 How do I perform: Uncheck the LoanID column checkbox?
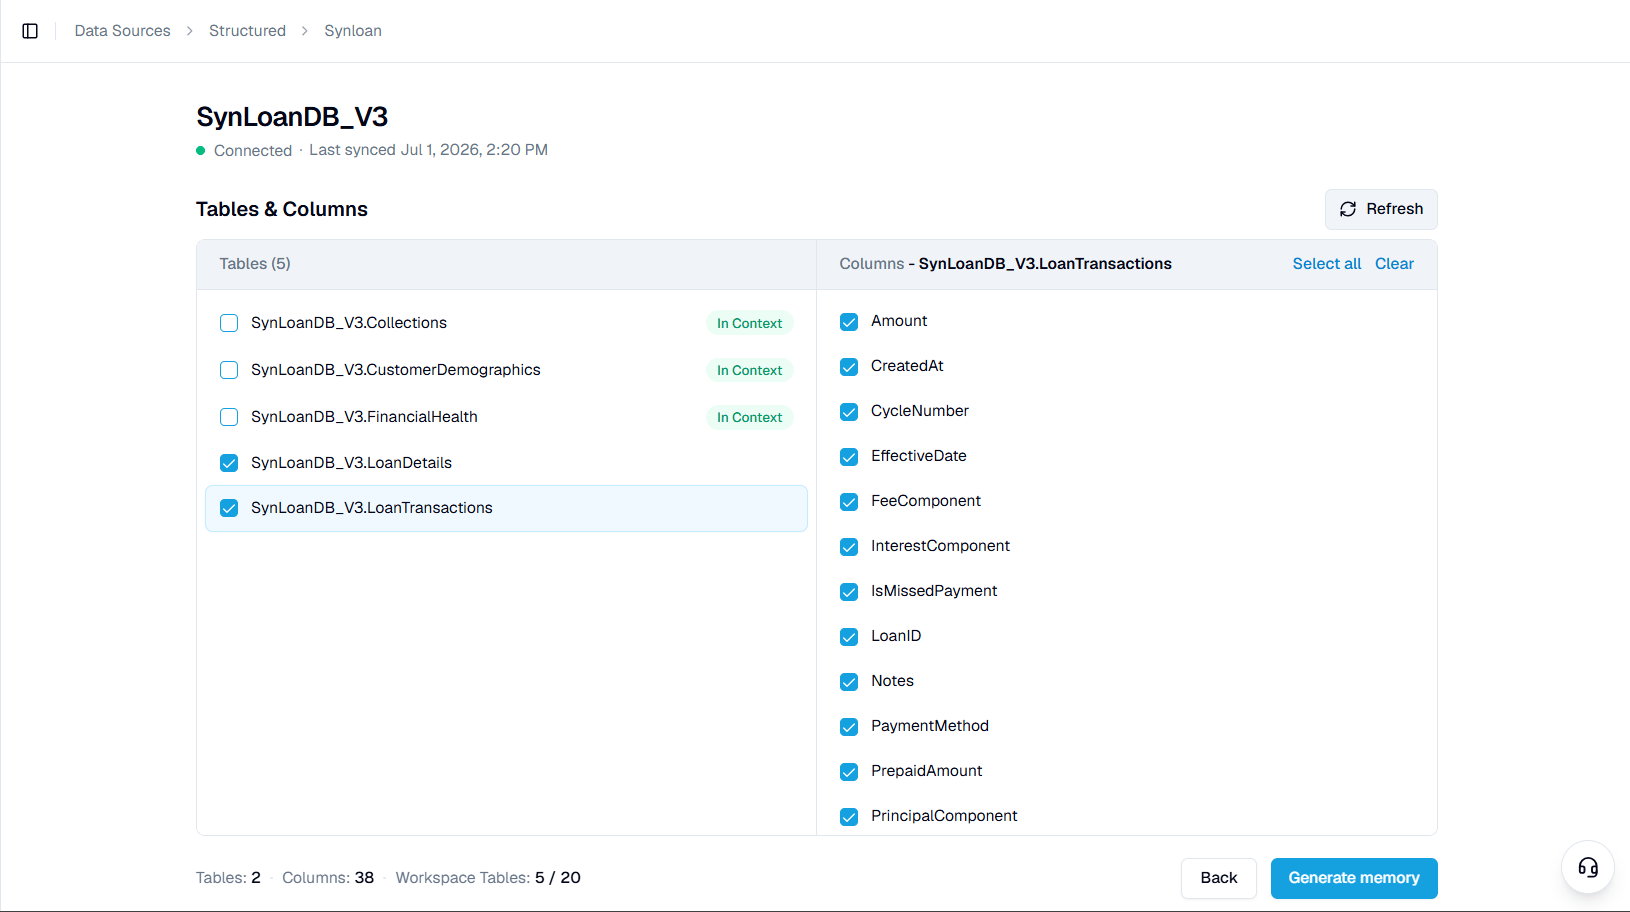point(849,637)
